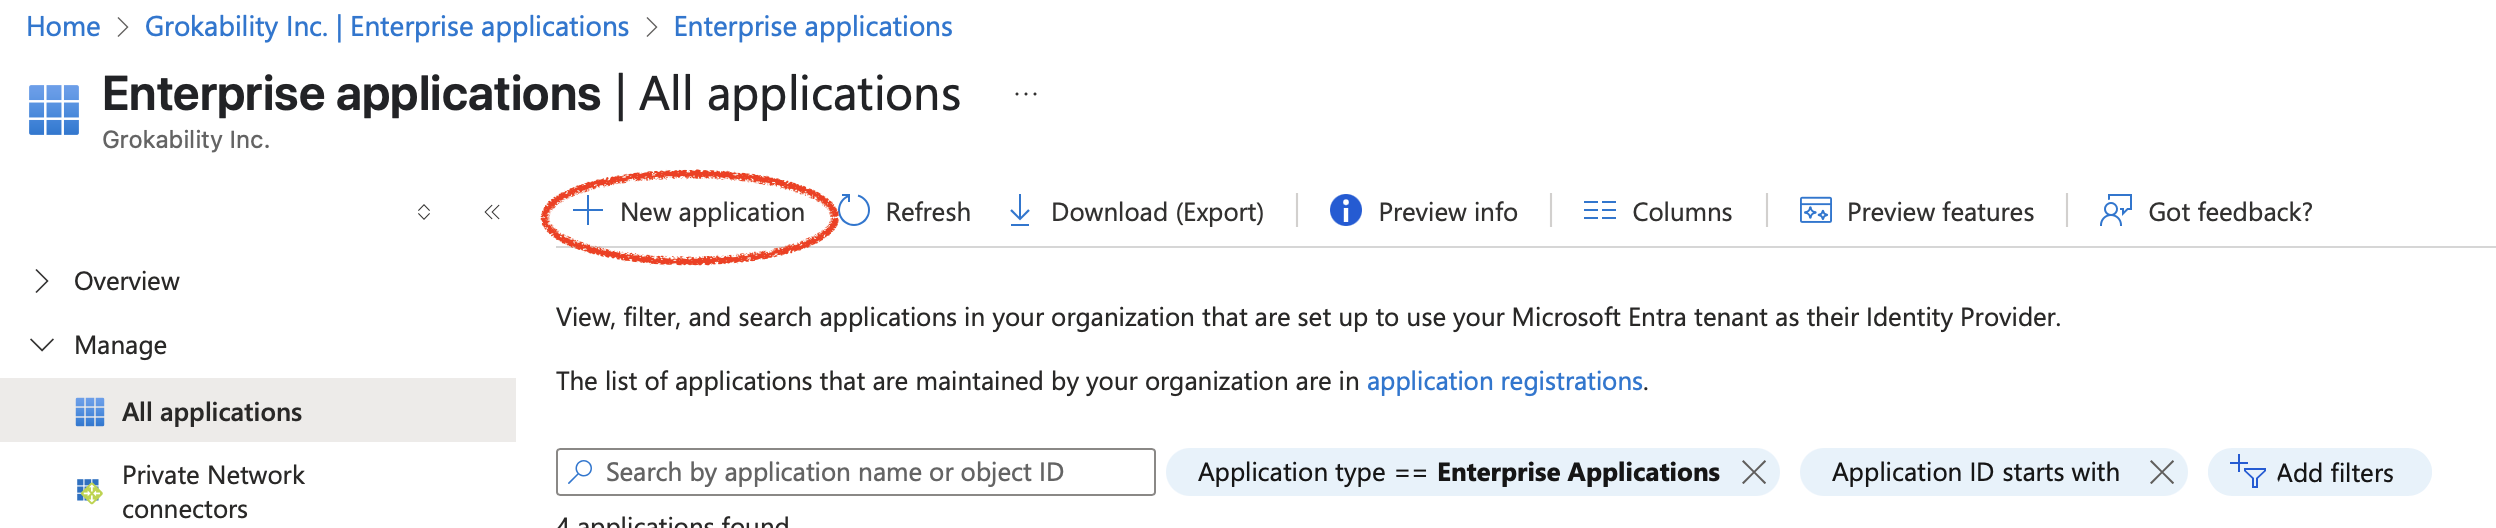The image size is (2496, 528).
Task: Open Grokability Inc. | Enterprise applications breadcrumb
Action: pyautogui.click(x=387, y=26)
